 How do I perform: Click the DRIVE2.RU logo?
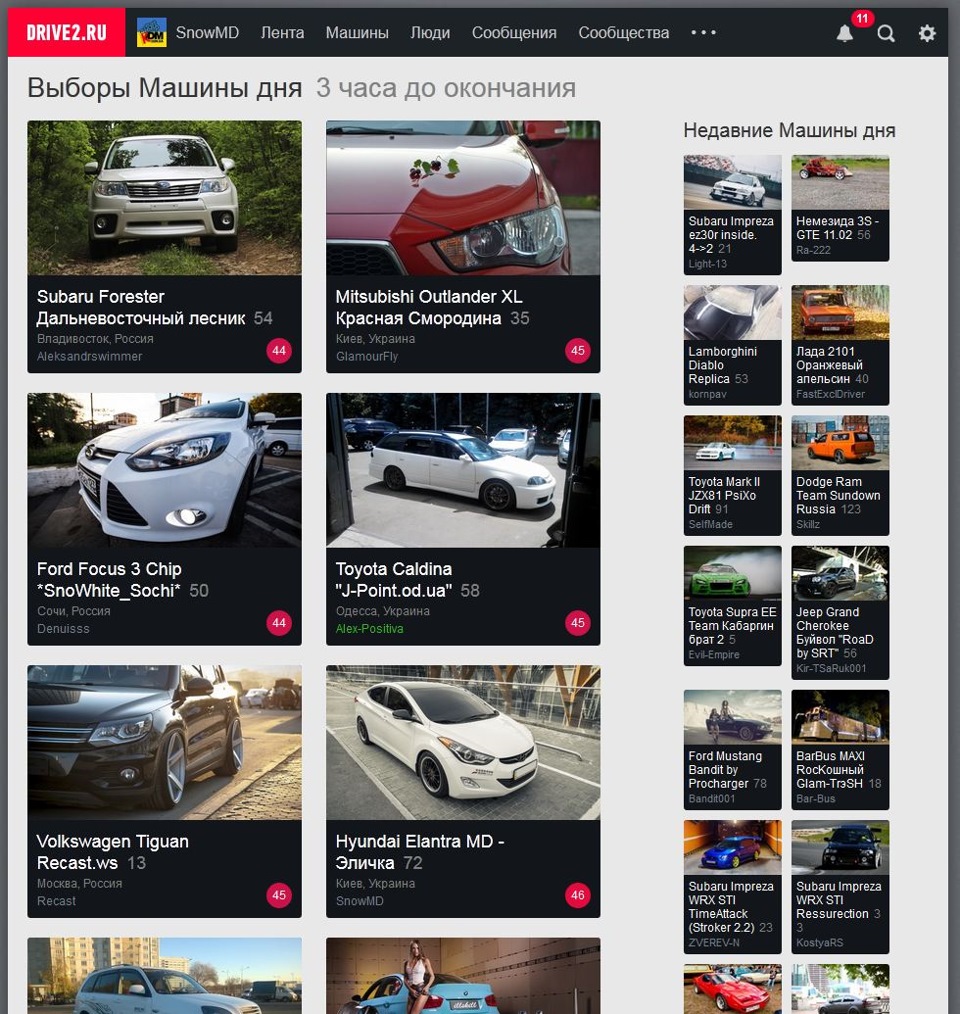tap(67, 32)
